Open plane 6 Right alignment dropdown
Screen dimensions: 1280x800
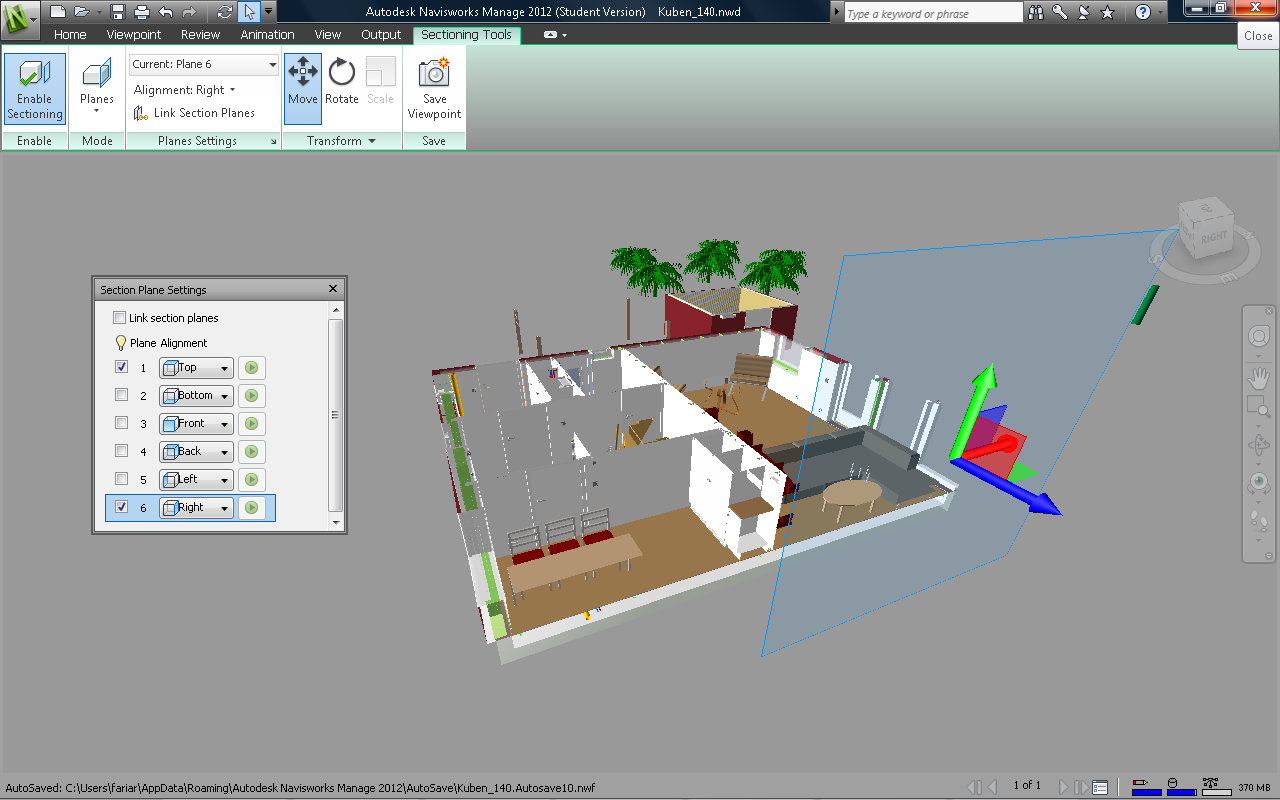[x=196, y=508]
